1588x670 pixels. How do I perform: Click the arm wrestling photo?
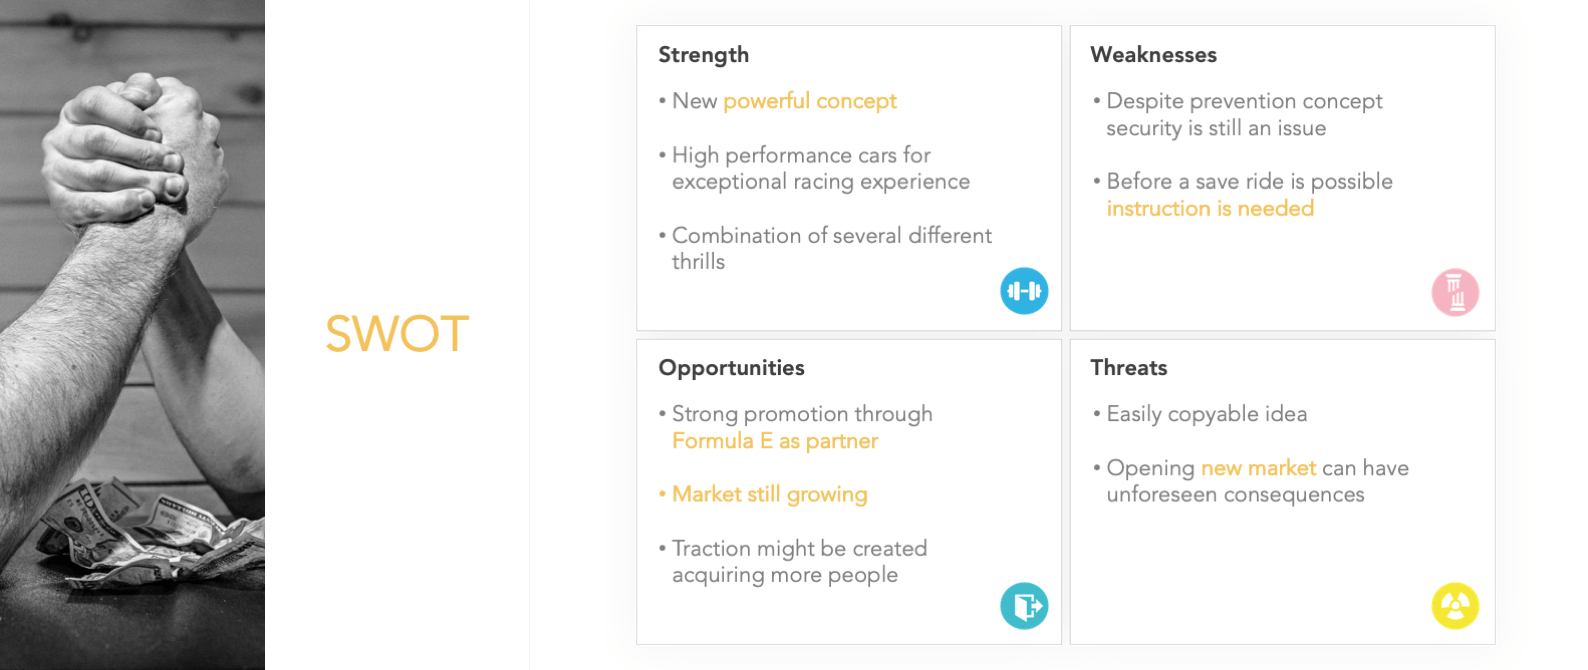132,335
